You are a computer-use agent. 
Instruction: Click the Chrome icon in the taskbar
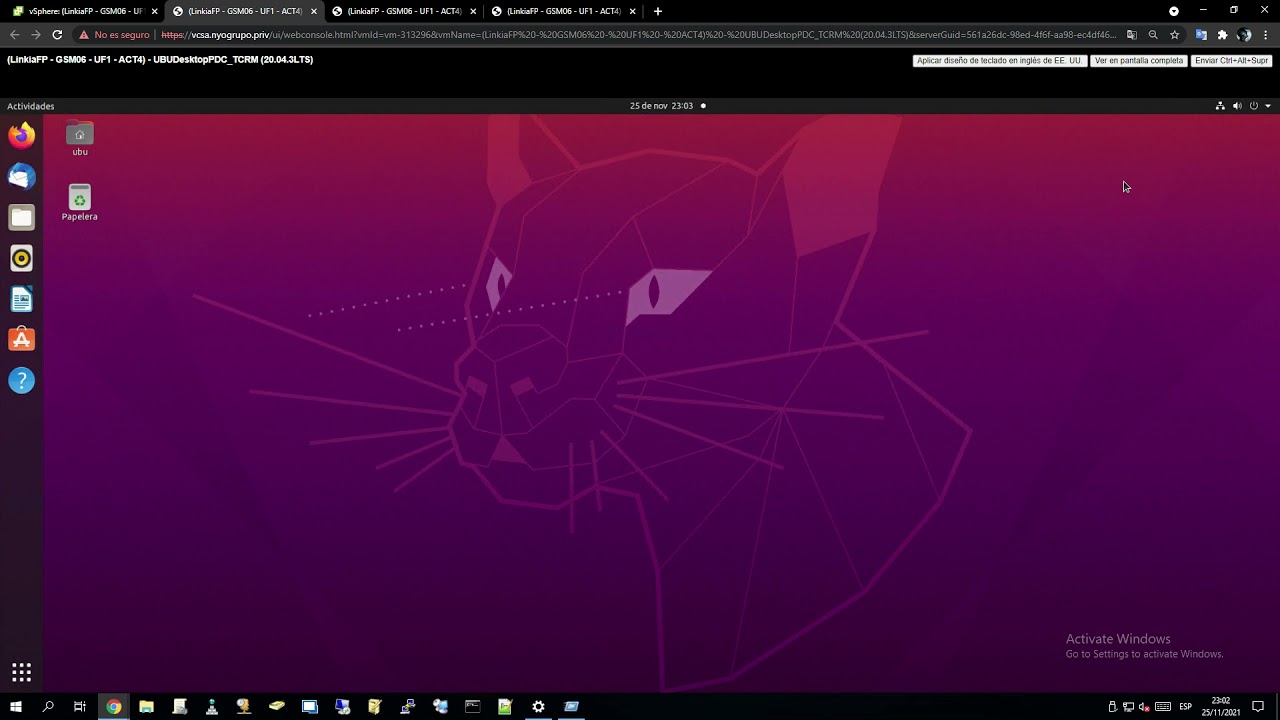(x=114, y=707)
